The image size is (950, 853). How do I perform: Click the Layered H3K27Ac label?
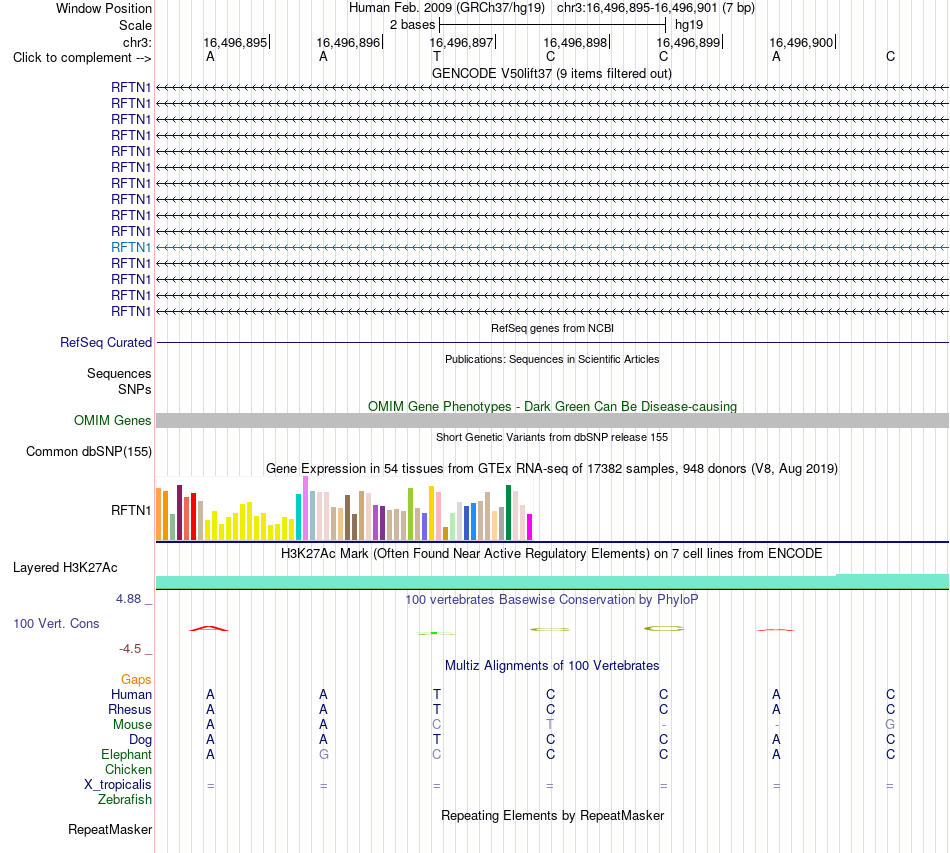click(65, 568)
